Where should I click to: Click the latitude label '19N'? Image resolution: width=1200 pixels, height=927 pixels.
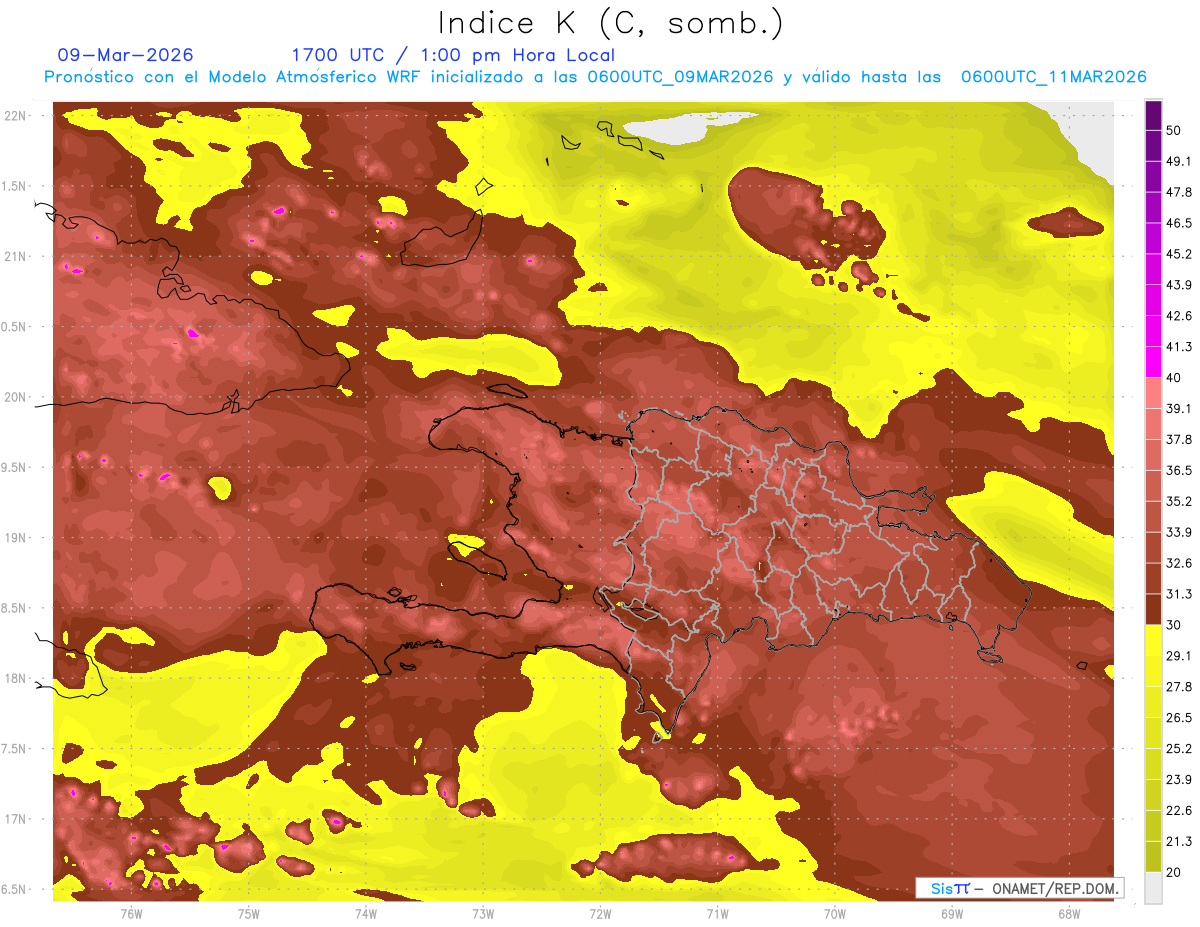tap(15, 538)
